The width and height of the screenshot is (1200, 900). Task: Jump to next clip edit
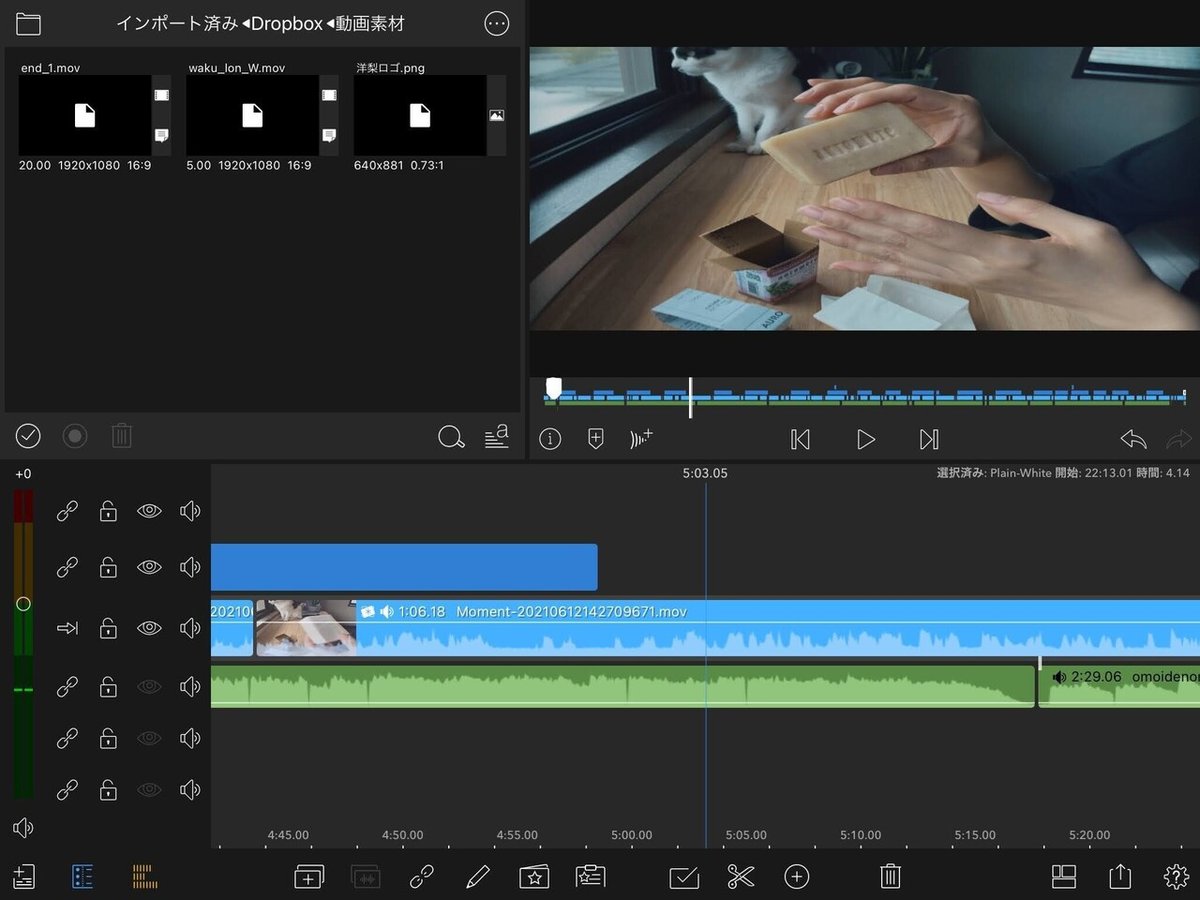point(929,439)
